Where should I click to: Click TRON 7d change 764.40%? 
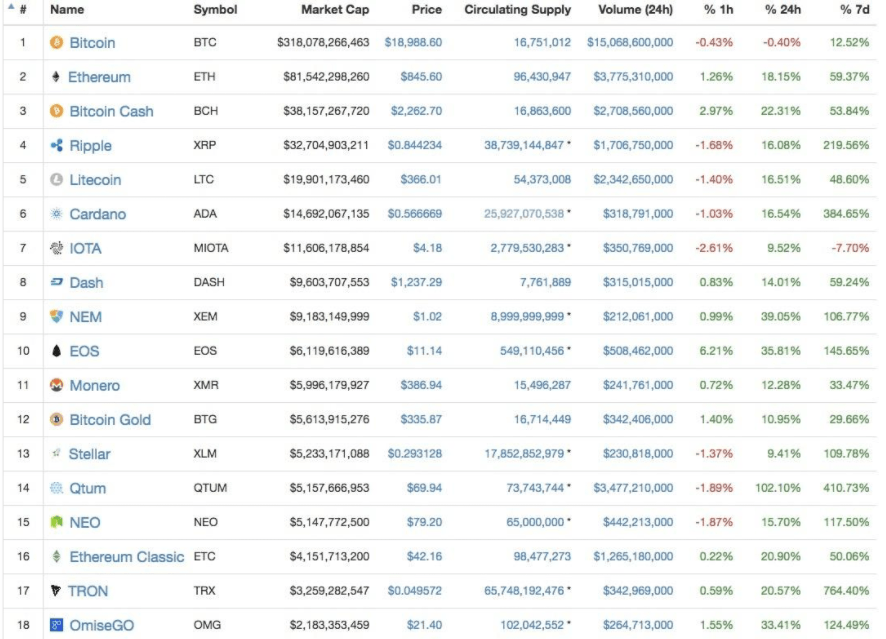click(846, 590)
